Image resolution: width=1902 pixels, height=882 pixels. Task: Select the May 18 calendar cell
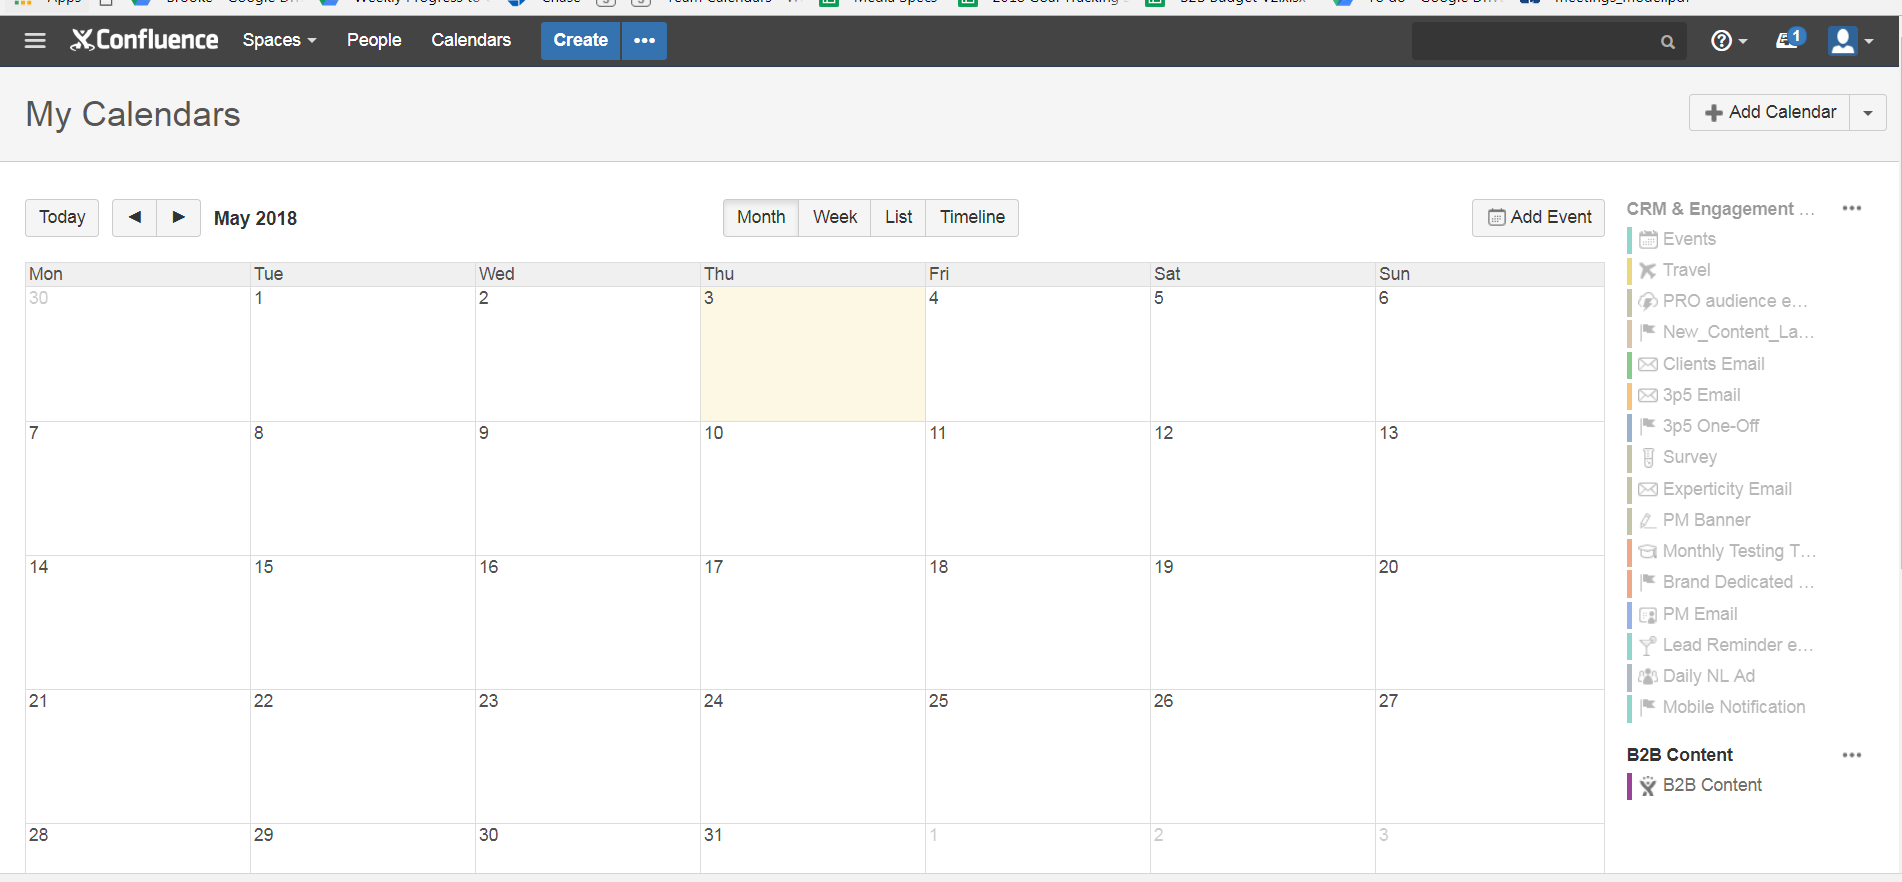[1038, 622]
